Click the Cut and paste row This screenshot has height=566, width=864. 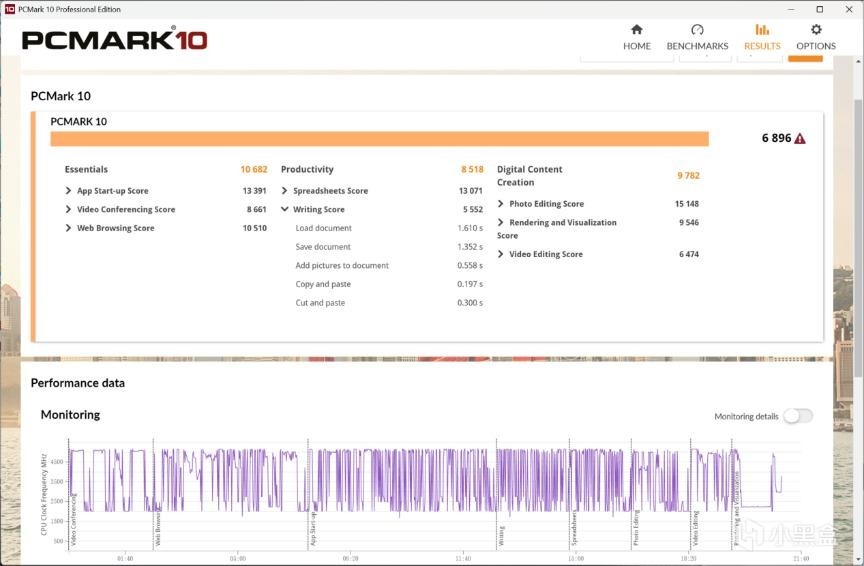pyautogui.click(x=389, y=303)
